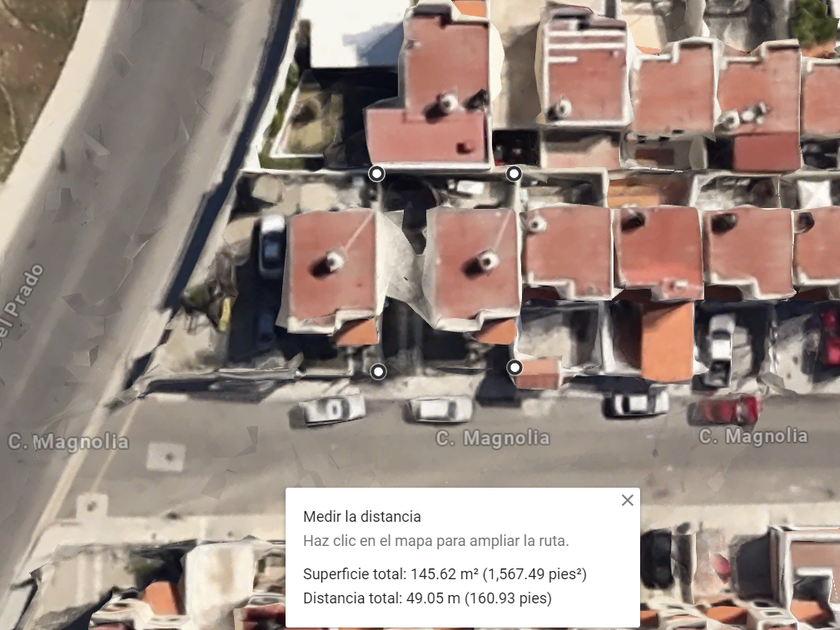Click the rightmost C. Magnolia street label
Viewport: 840px width, 630px height.
[753, 436]
